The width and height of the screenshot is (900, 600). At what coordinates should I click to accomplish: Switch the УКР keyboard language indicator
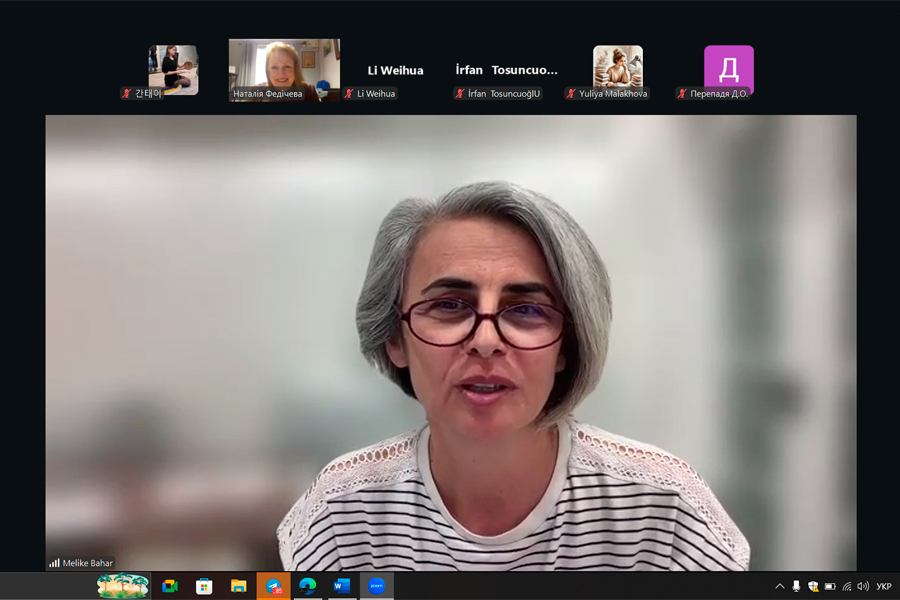884,586
